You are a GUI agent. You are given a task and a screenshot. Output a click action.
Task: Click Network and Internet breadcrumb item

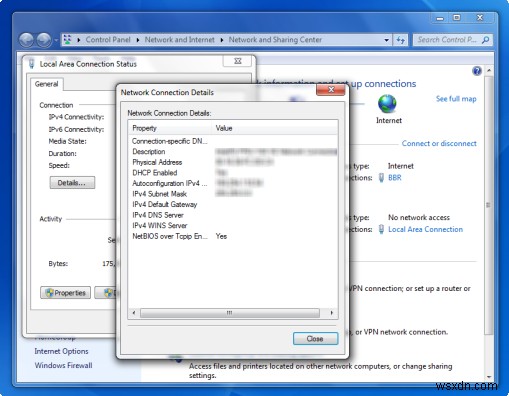179,40
